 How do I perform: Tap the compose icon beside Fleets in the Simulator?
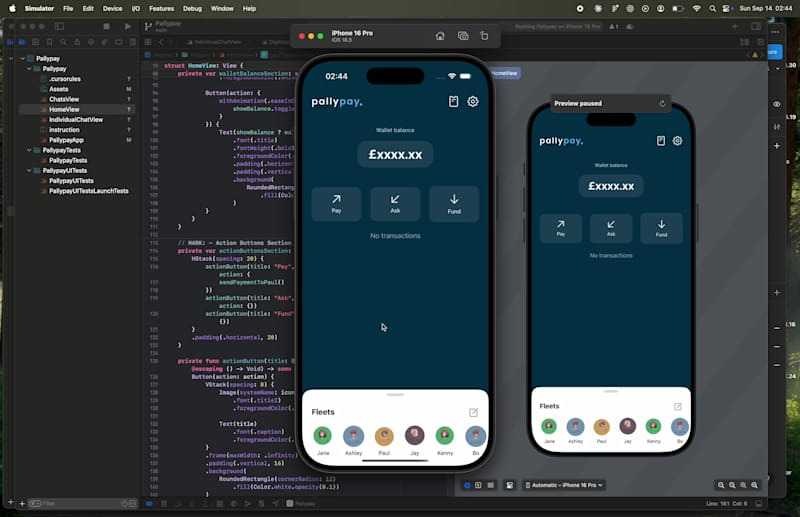[x=473, y=412]
